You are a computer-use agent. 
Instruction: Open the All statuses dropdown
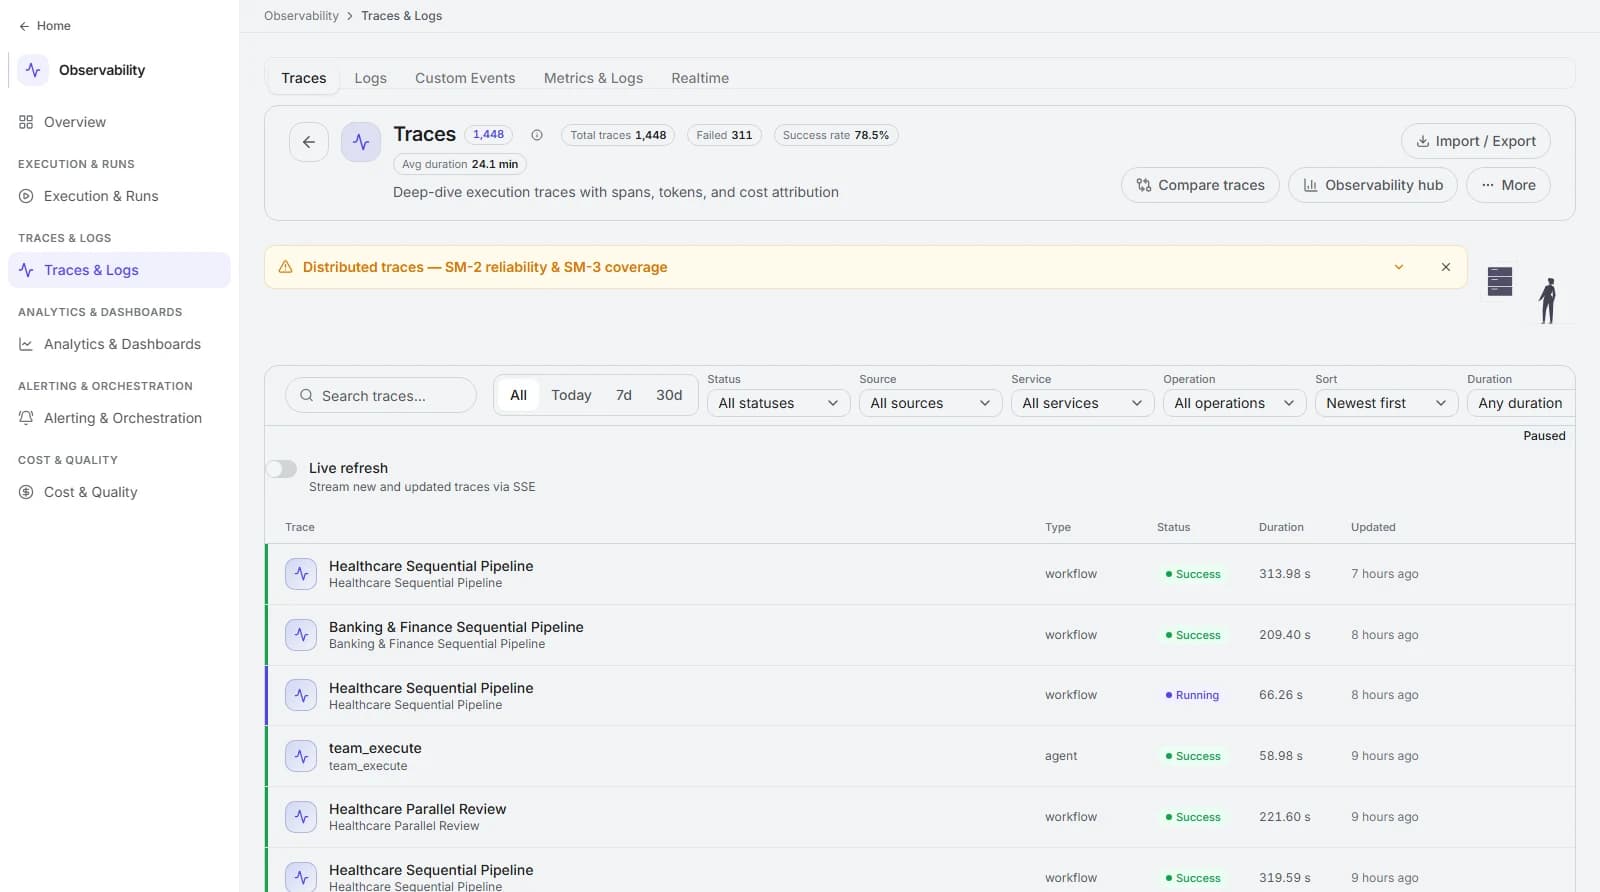(778, 403)
